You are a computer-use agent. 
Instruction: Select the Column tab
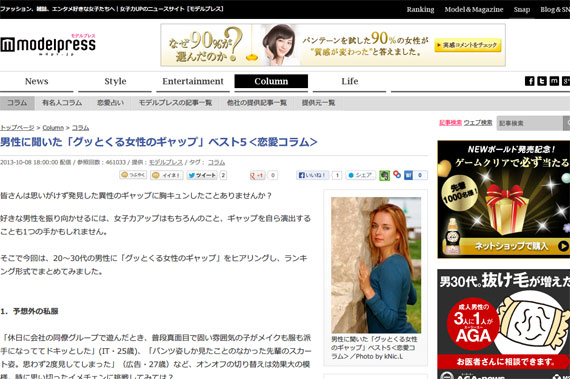pos(271,81)
